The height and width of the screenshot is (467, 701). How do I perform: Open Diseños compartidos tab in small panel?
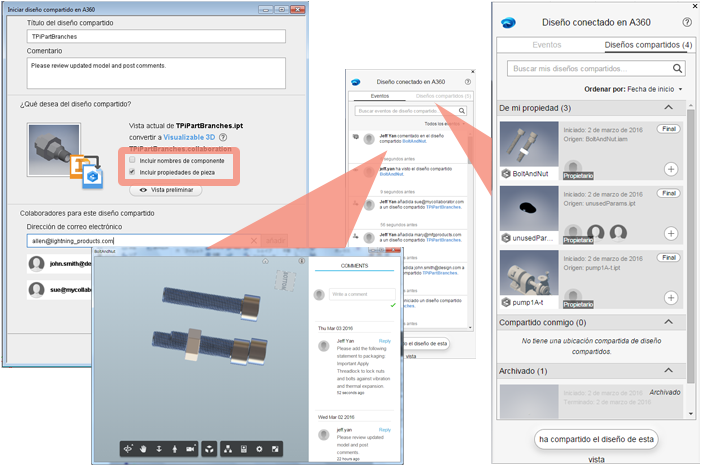click(443, 96)
